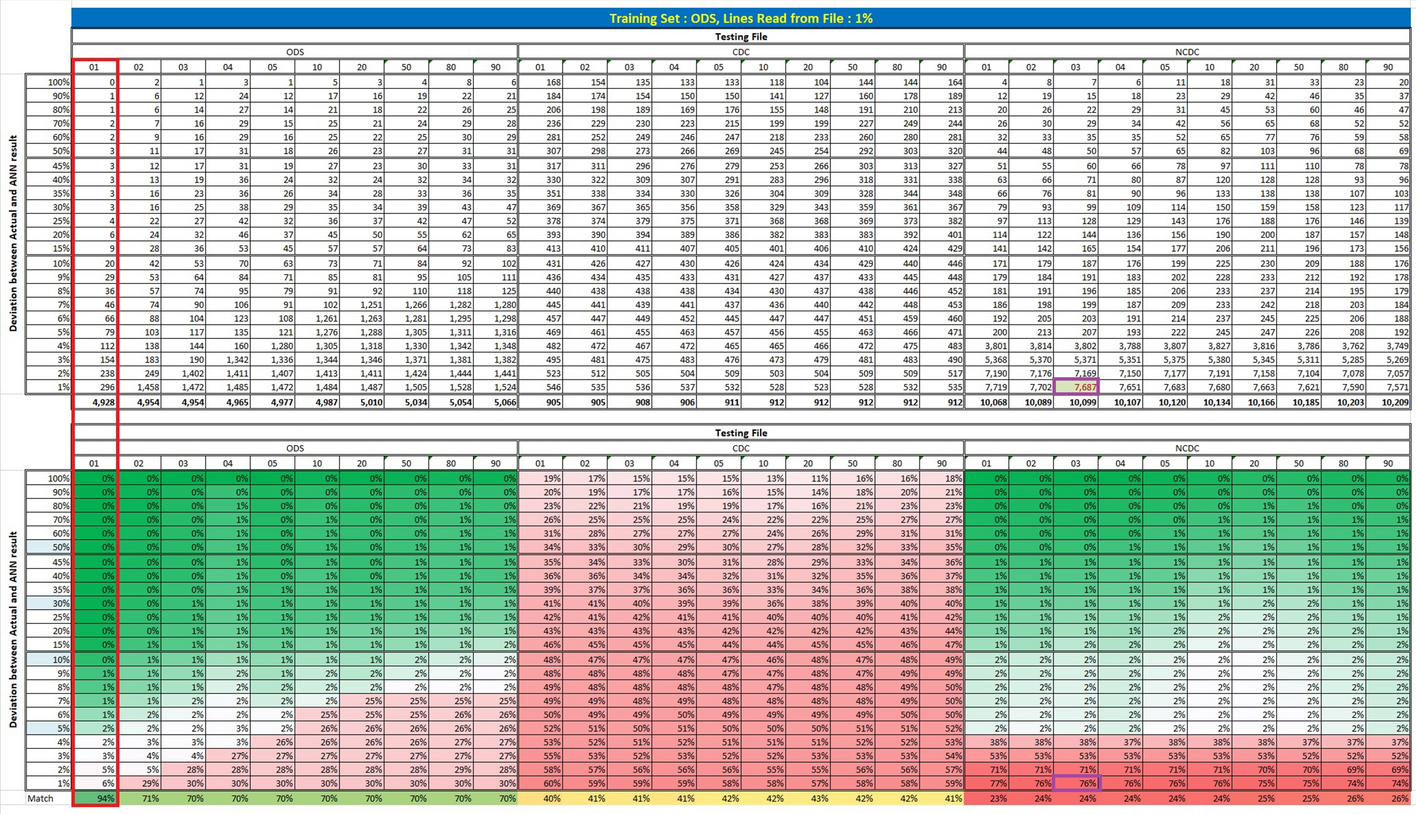Screen dimensions: 1416x814
Task: Select the cell with value 1,316
Action: 495,332
